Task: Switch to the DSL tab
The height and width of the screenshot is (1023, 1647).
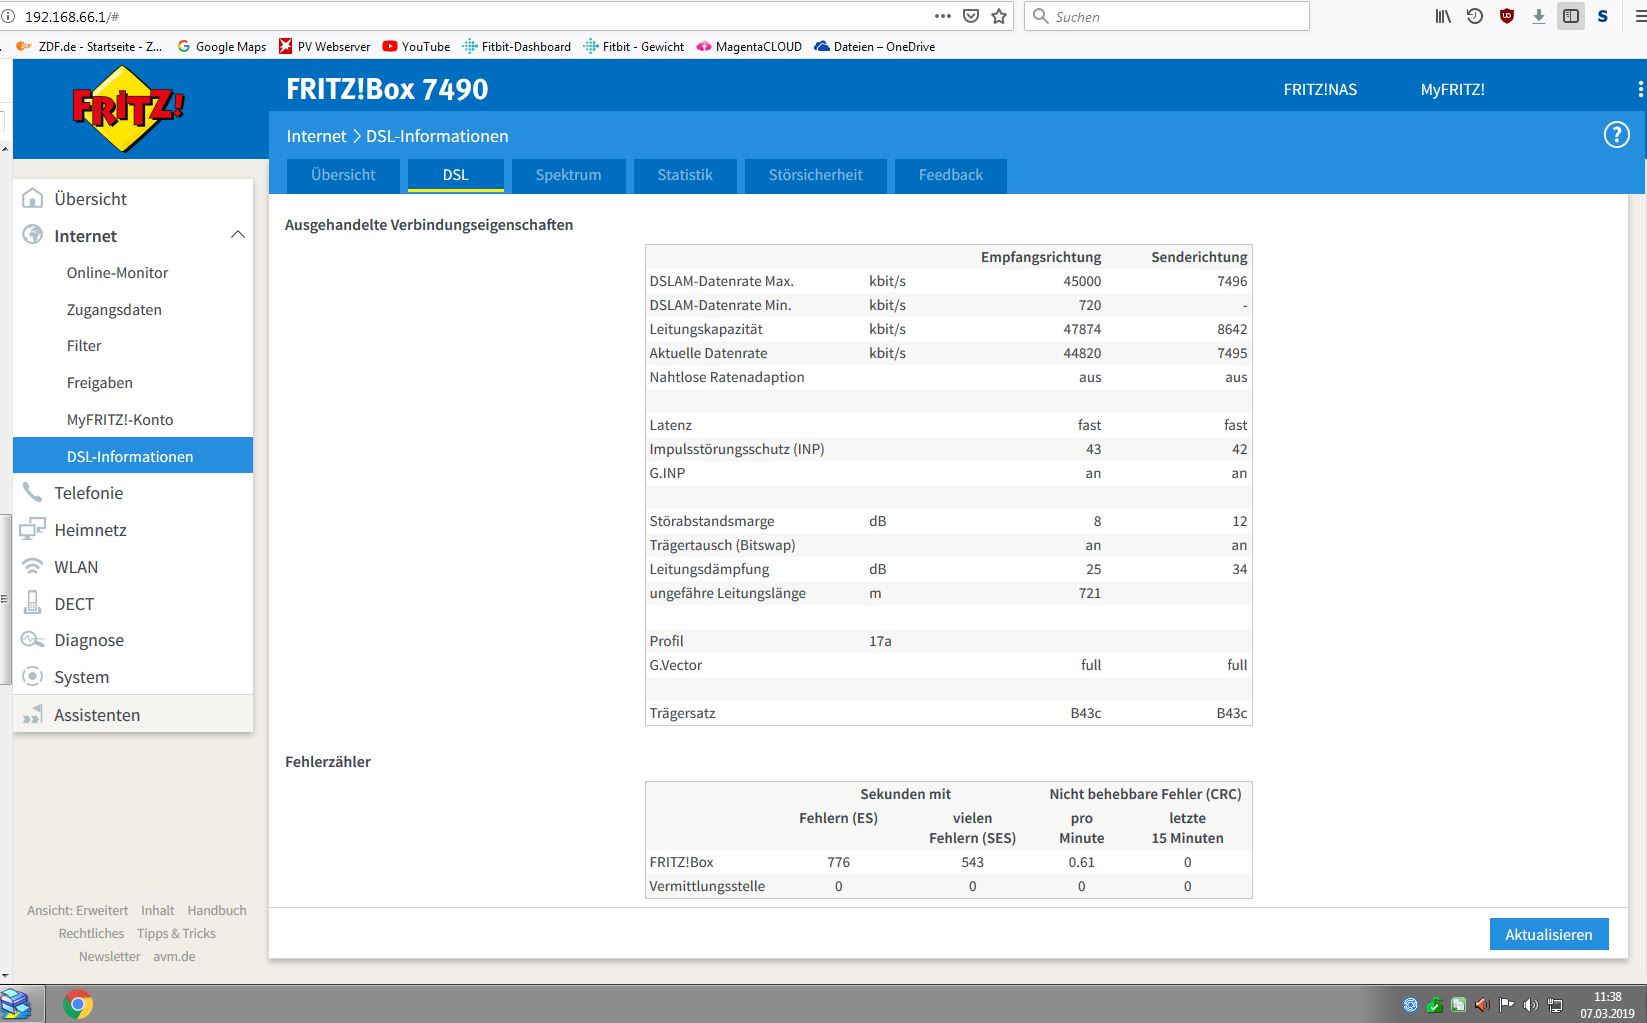Action: 455,175
